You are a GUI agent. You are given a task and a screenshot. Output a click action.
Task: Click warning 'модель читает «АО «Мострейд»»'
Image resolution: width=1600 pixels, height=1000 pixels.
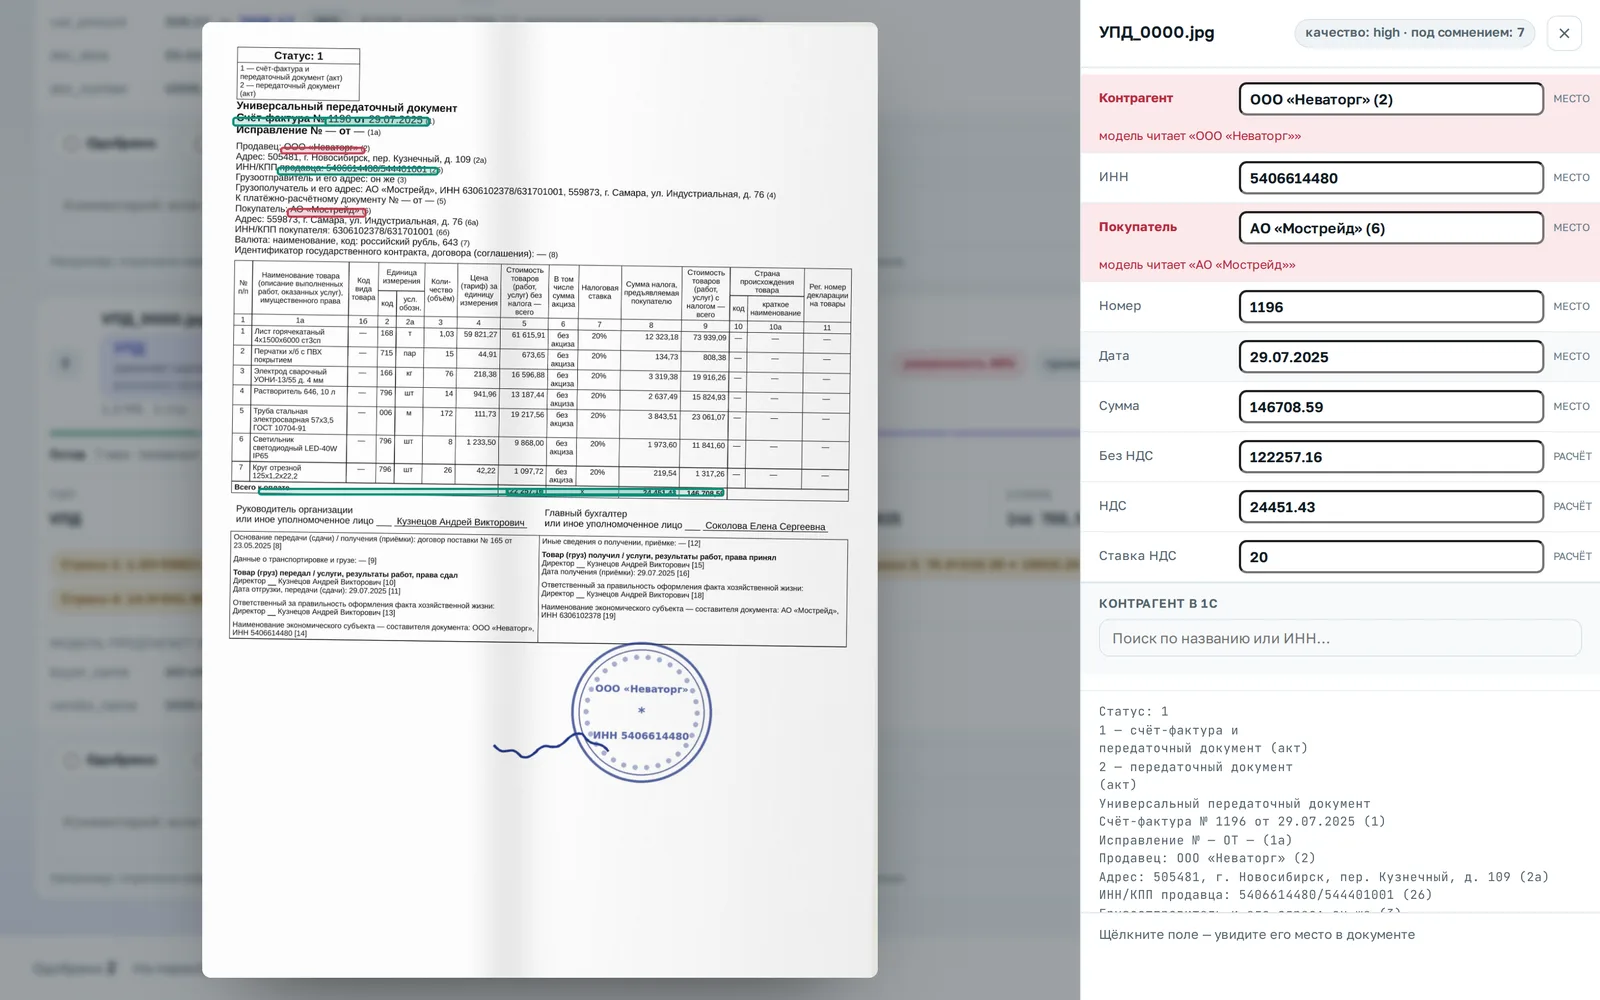click(x=1197, y=265)
